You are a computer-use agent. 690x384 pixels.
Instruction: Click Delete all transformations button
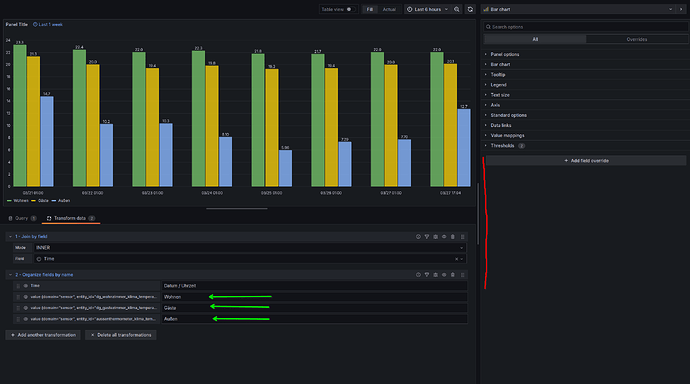point(121,335)
